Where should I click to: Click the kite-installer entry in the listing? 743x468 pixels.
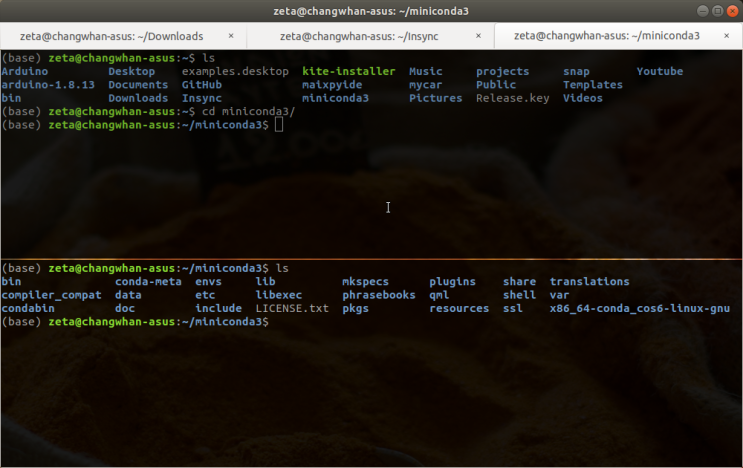(348, 72)
